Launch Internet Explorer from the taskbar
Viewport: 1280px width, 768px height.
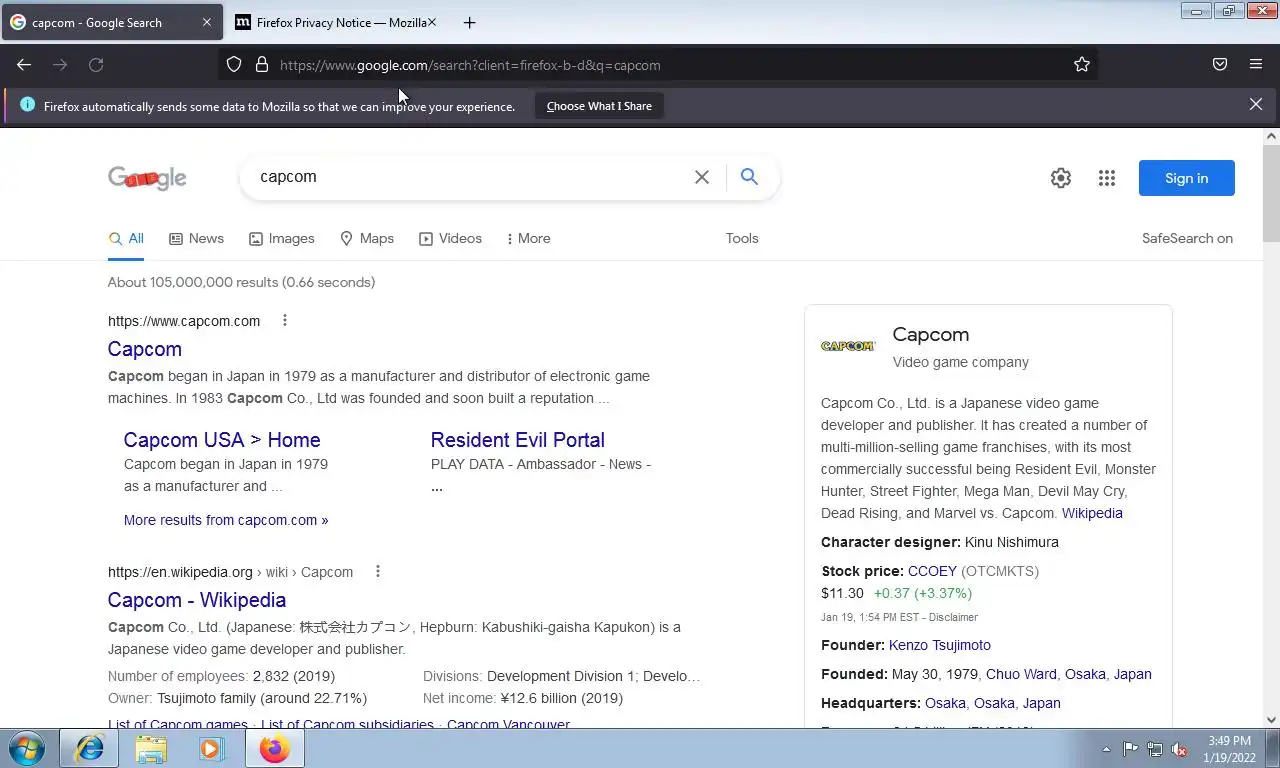click(90, 749)
